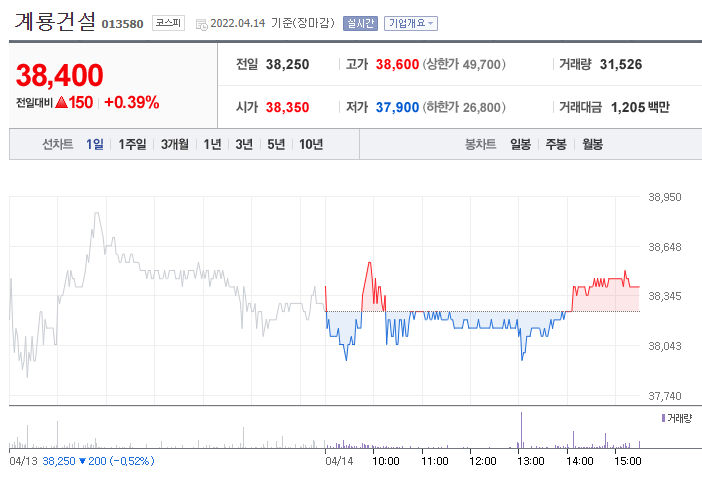Click the upper limit price 49,700
Image resolution: width=702 pixels, height=483 pixels.
[481, 64]
